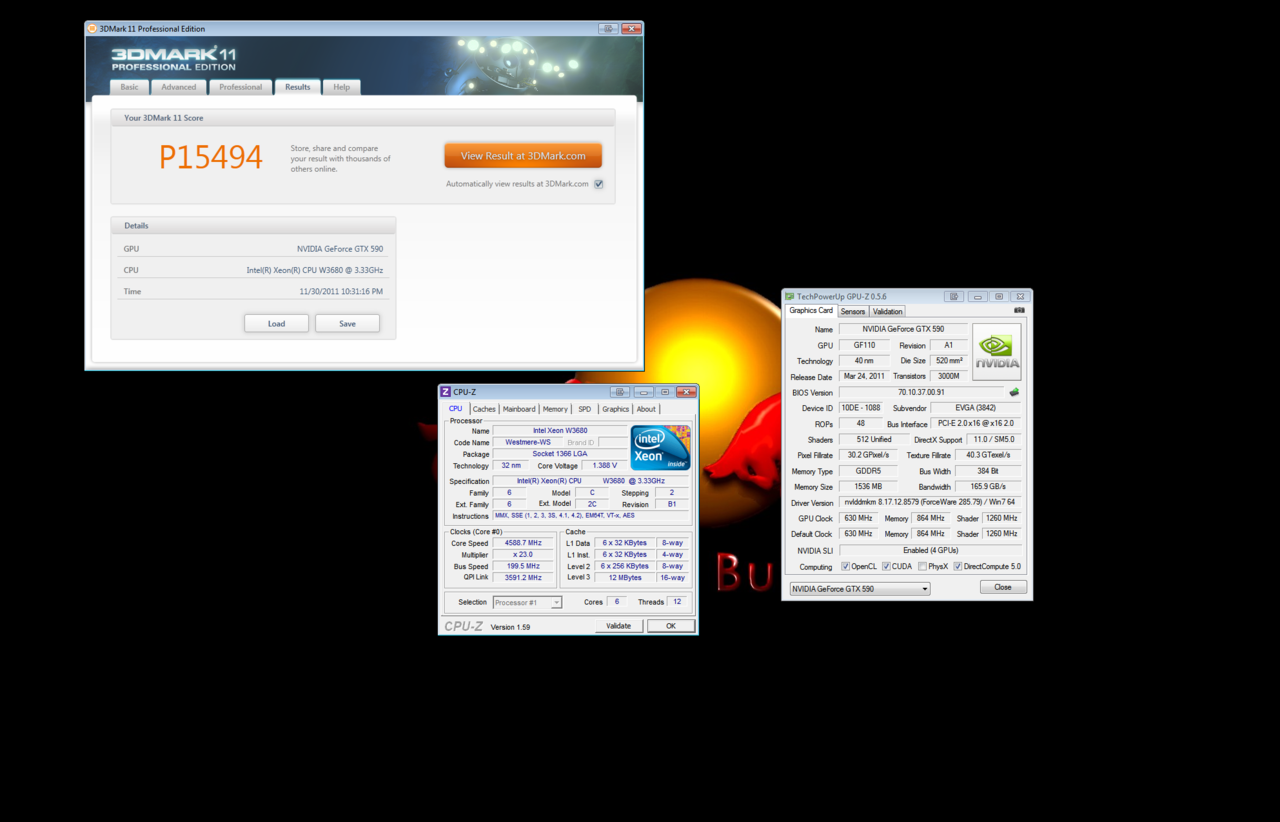Select the CPU tab in CPU-Z
Screen dimensions: 1280x822
pyautogui.click(x=456, y=408)
